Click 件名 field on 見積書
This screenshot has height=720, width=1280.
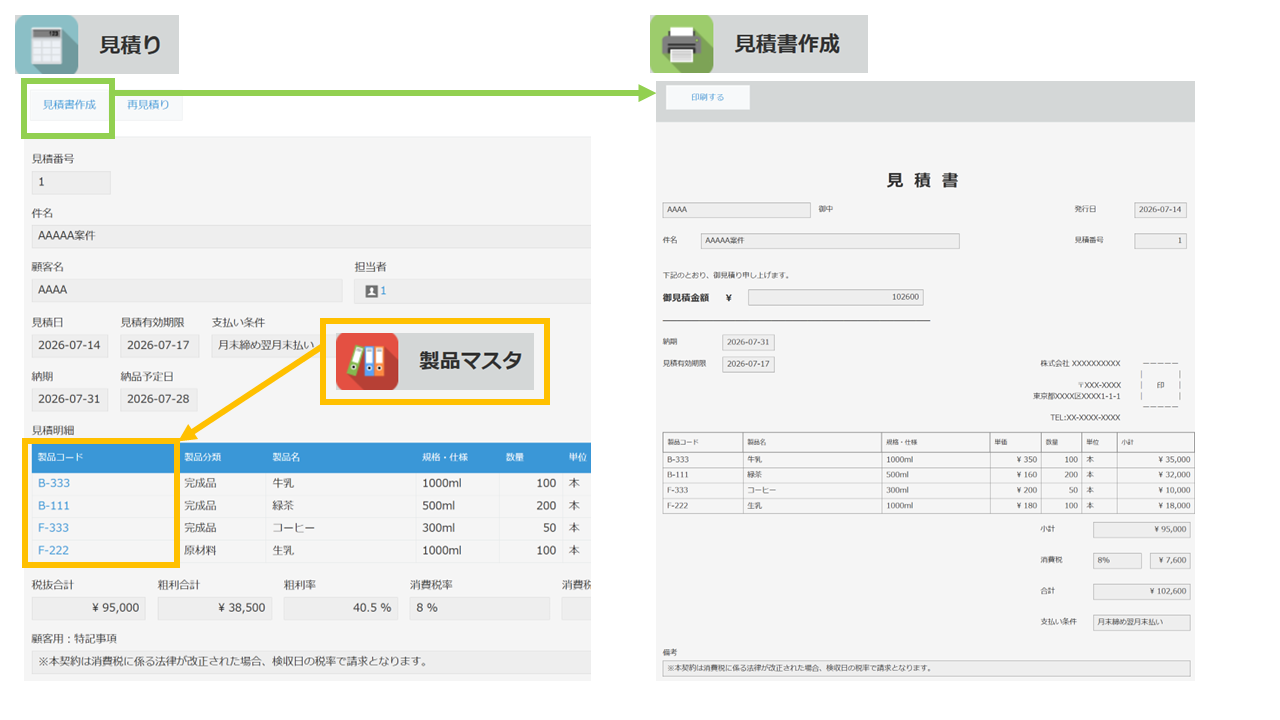tap(829, 241)
